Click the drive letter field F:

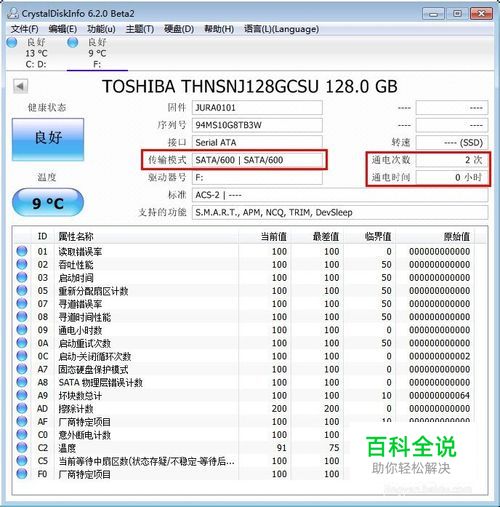pos(257,177)
